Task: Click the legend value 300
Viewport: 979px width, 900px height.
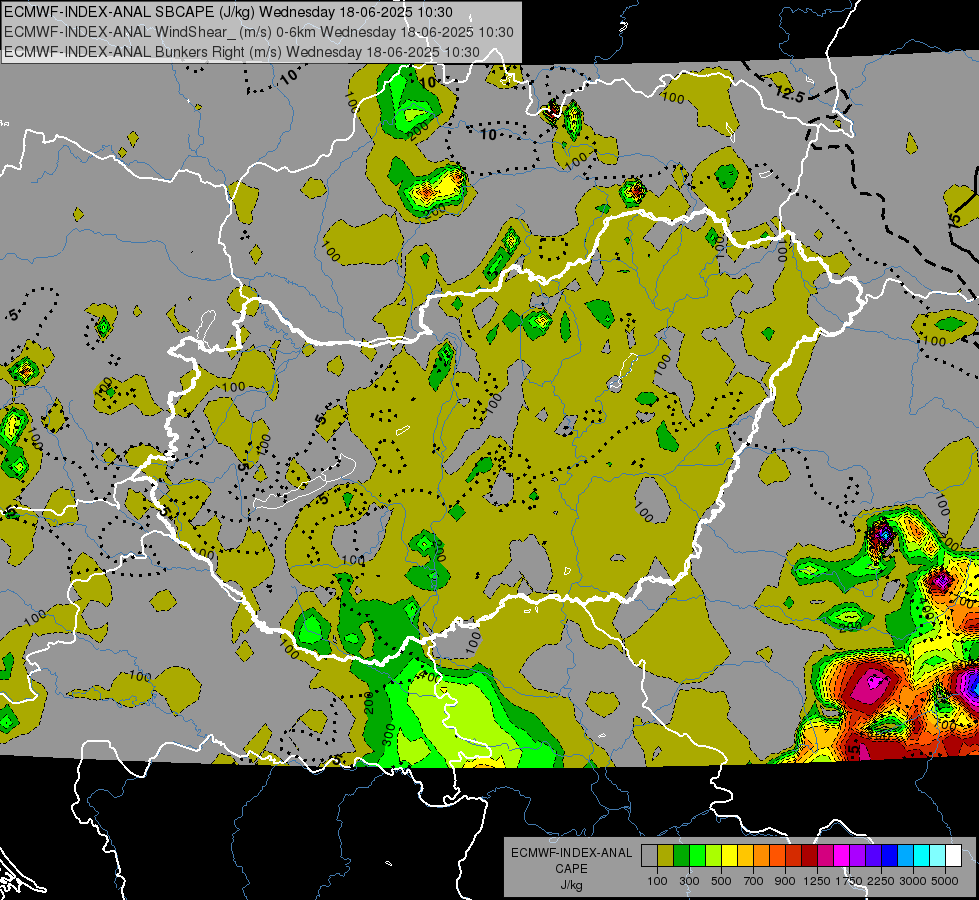Action: coord(689,881)
